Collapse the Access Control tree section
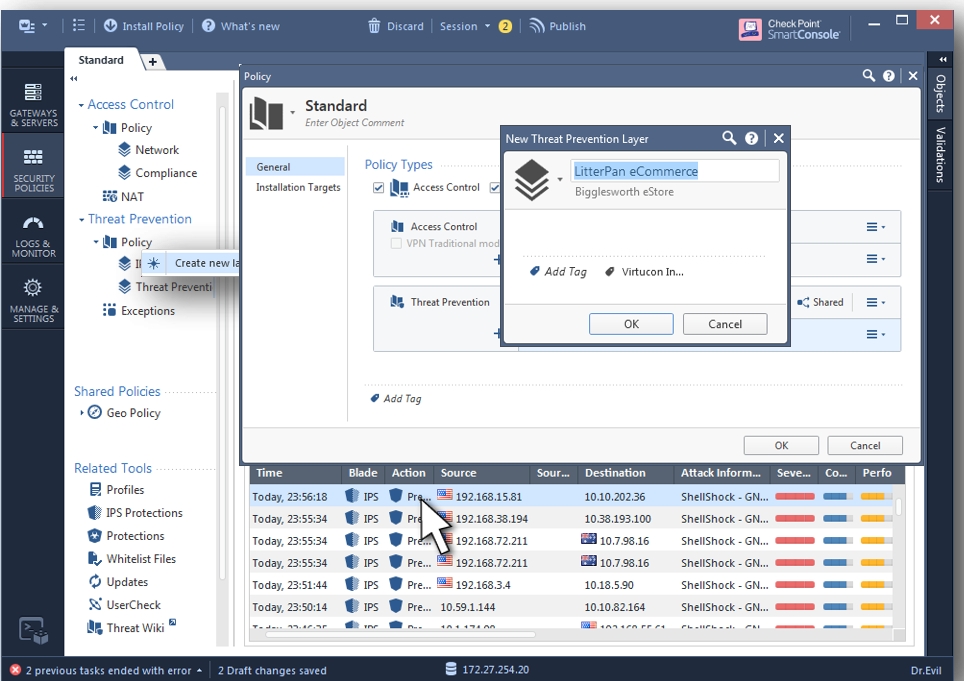This screenshot has width=964, height=681. [x=81, y=105]
